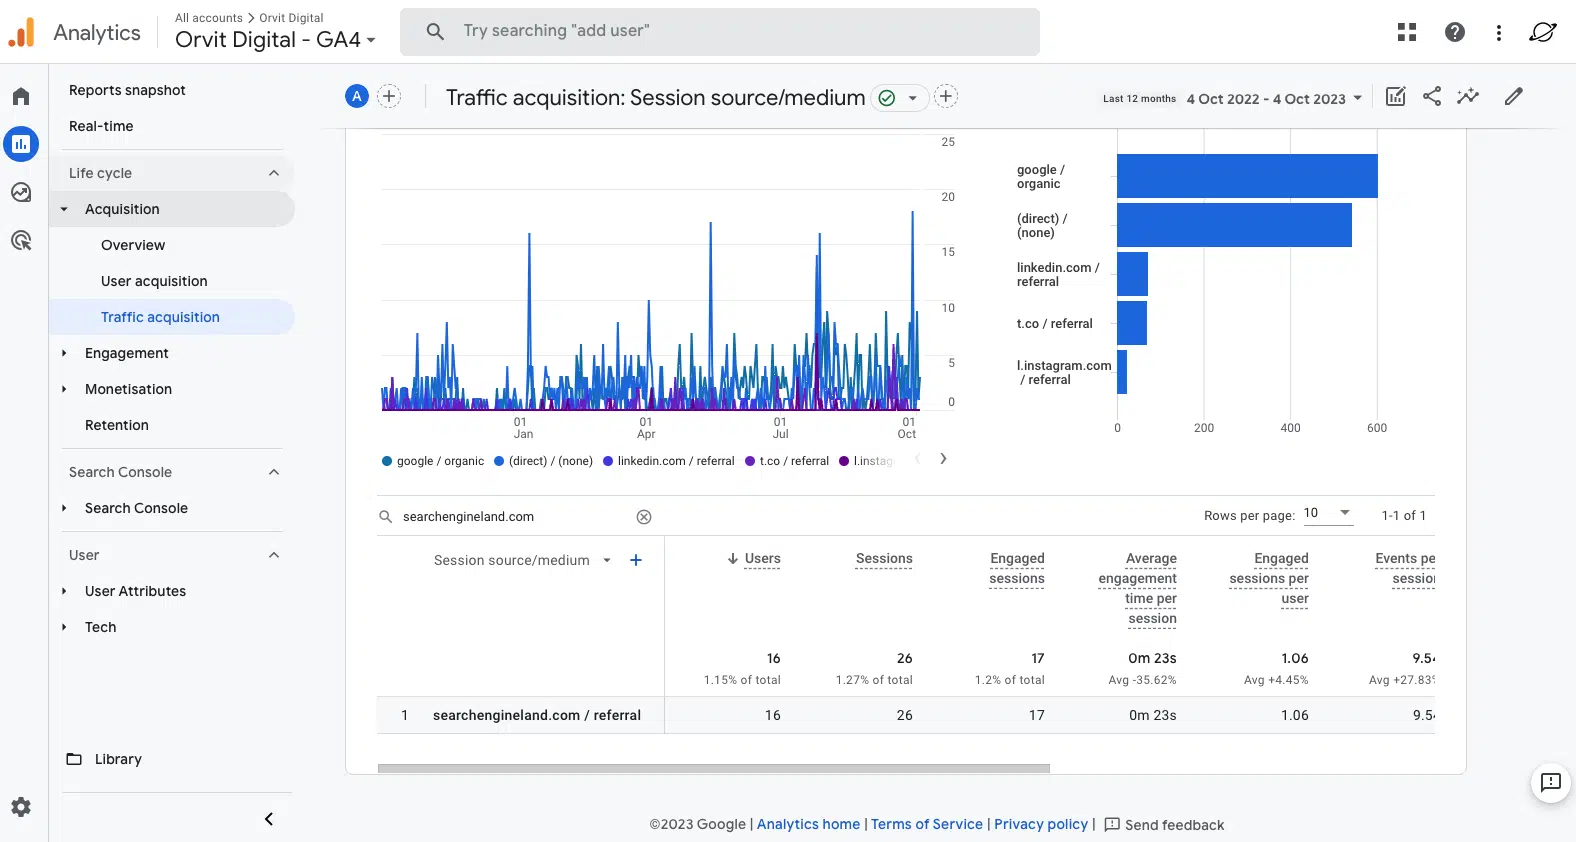The image size is (1576, 842).
Task: Select Retention in the sidebar
Action: pyautogui.click(x=117, y=425)
